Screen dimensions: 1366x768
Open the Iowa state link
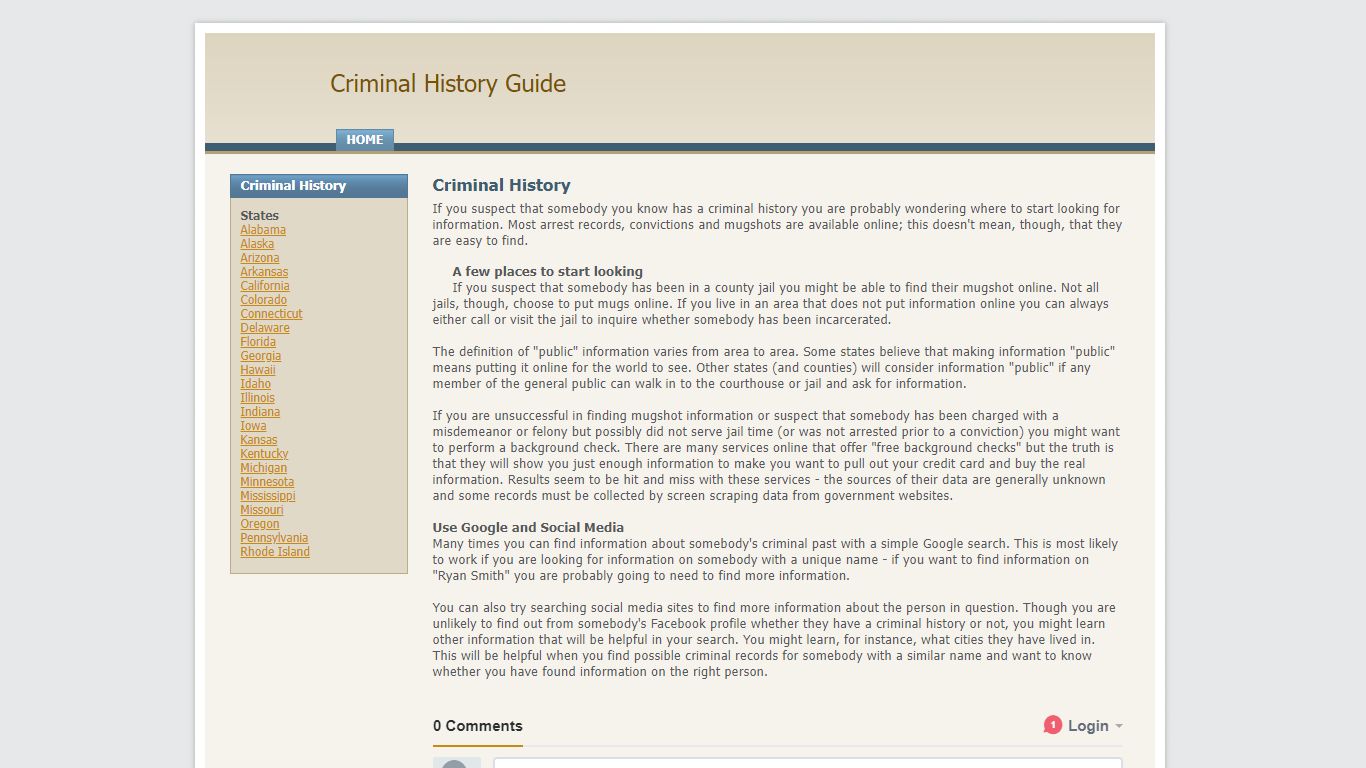(x=254, y=426)
